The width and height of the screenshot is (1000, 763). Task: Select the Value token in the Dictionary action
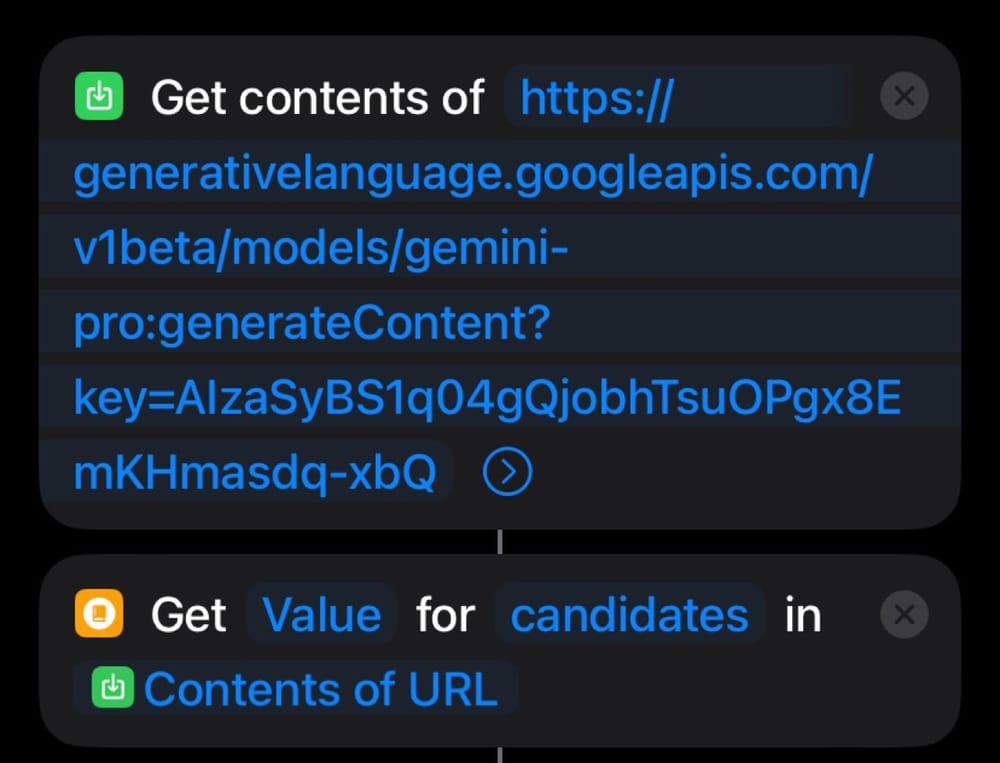click(x=321, y=614)
